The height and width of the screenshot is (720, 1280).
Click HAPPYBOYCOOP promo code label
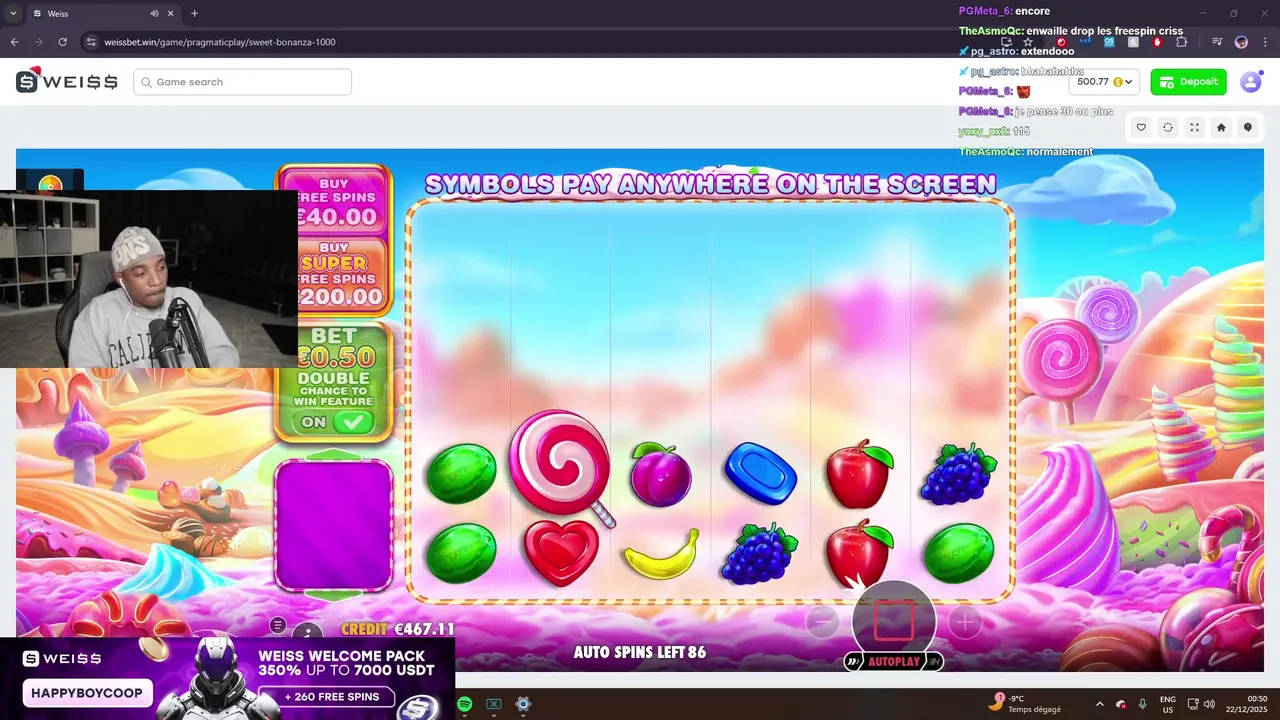pos(87,693)
